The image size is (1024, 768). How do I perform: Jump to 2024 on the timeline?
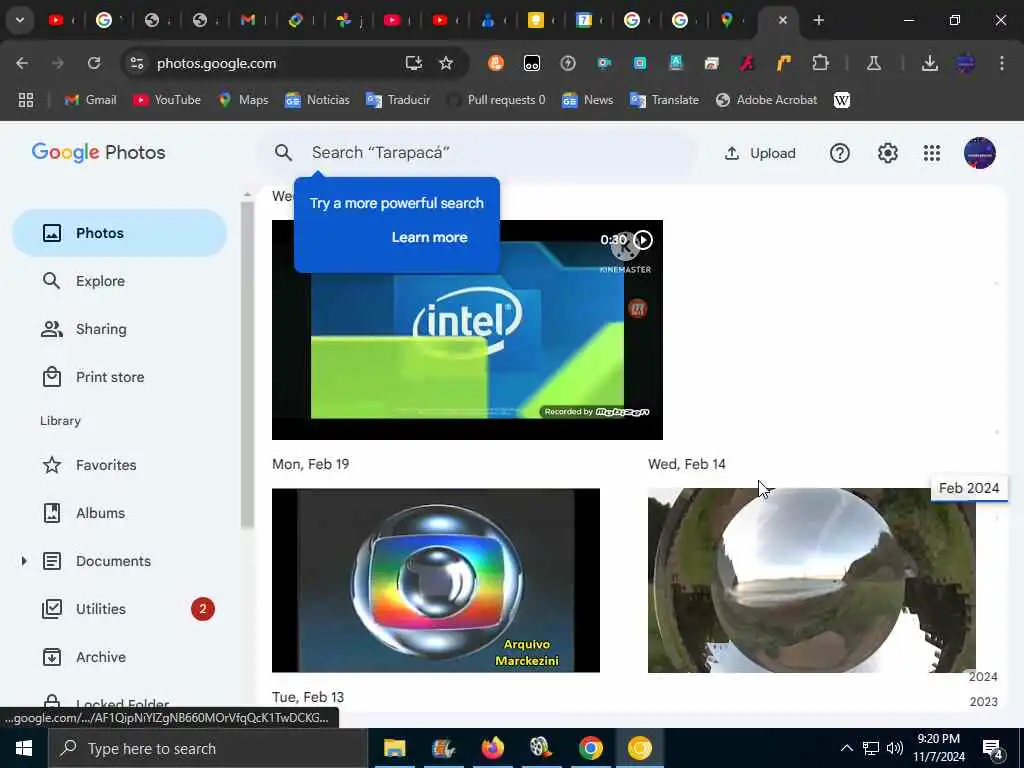pyautogui.click(x=983, y=677)
